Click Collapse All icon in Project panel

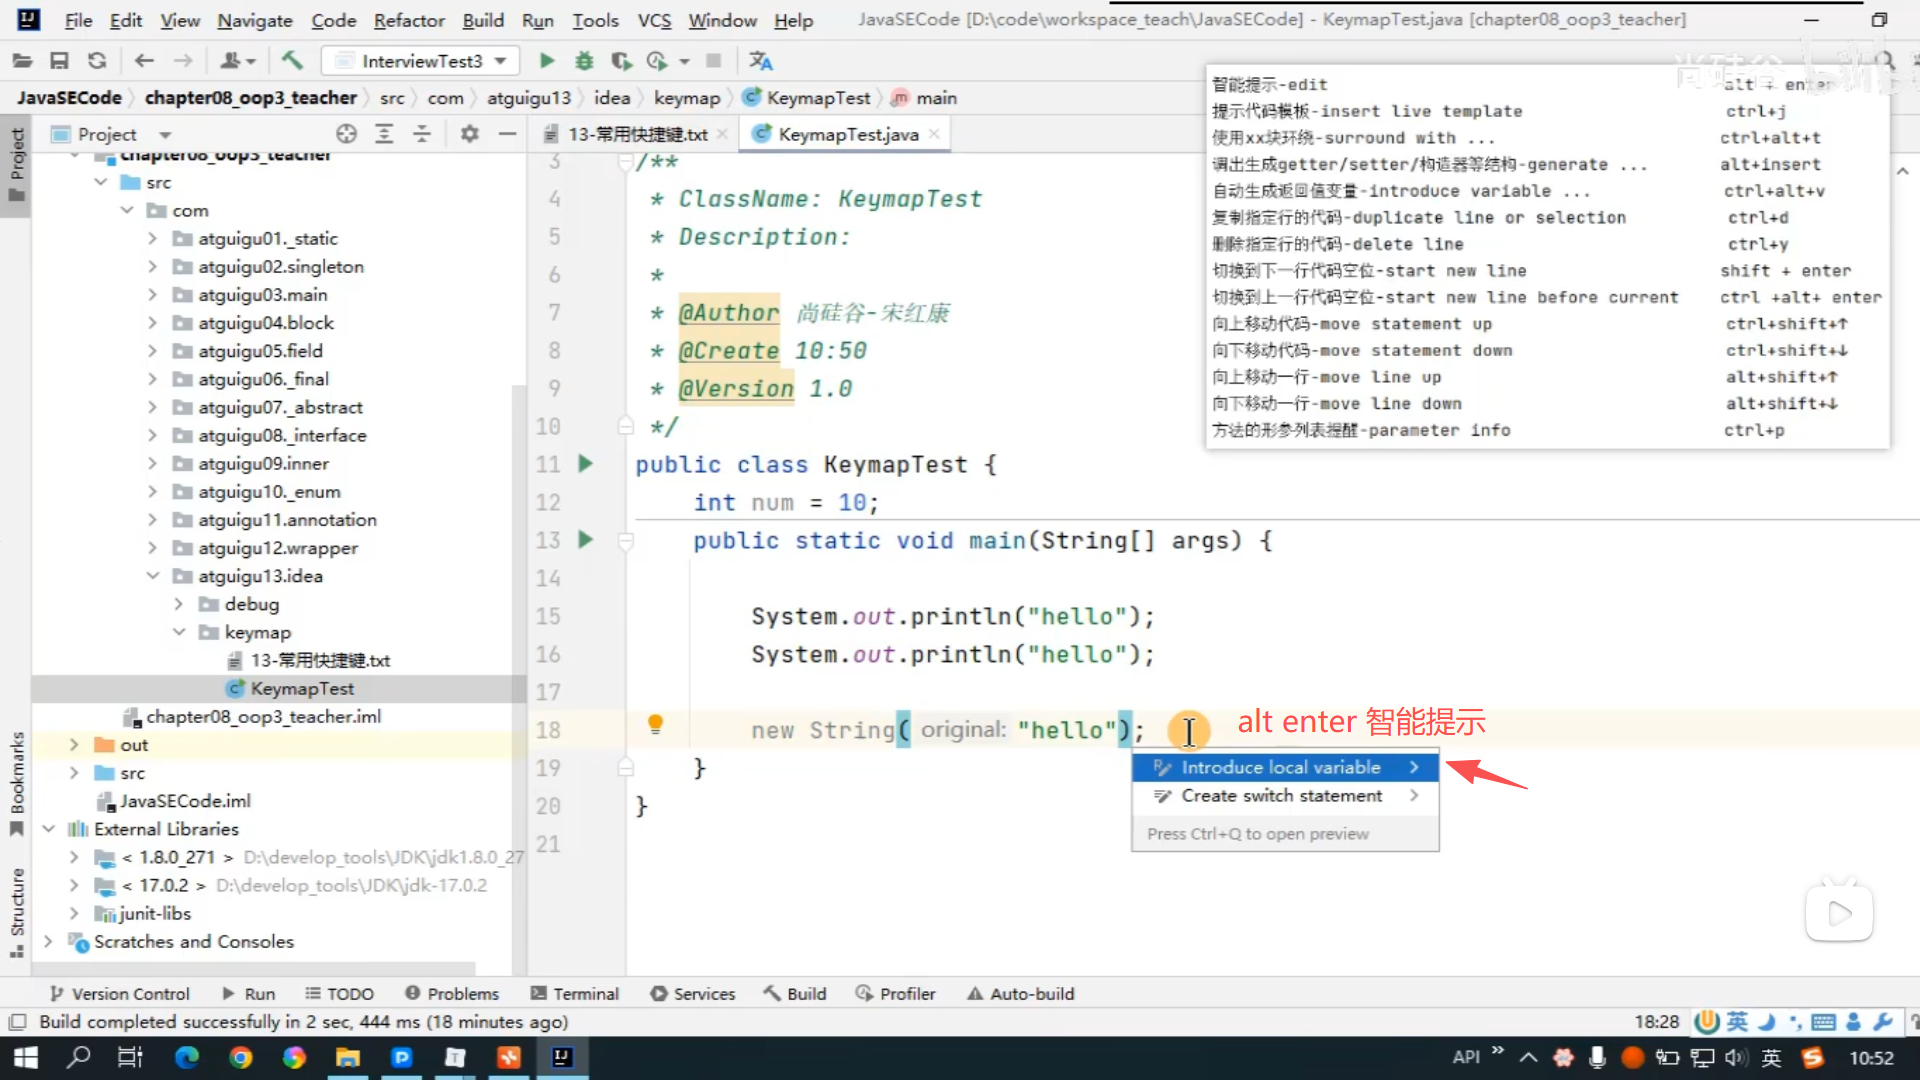(422, 134)
